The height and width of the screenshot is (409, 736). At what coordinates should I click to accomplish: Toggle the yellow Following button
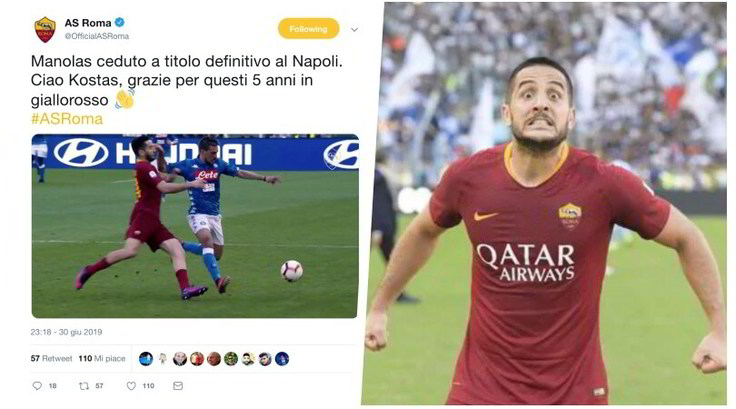(308, 29)
